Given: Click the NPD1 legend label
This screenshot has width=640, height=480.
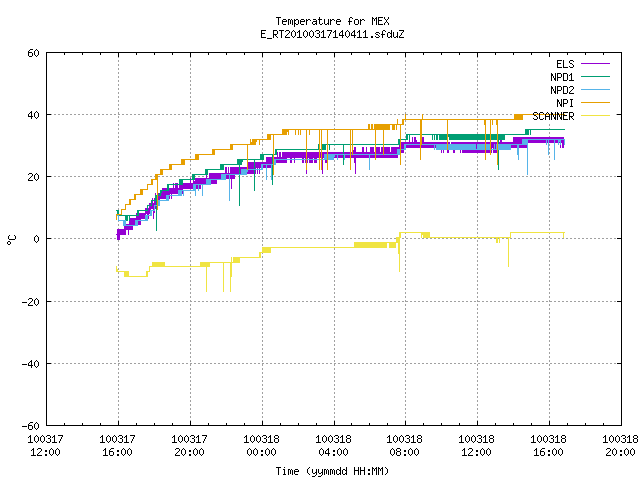Looking at the screenshot, I should (562, 77).
